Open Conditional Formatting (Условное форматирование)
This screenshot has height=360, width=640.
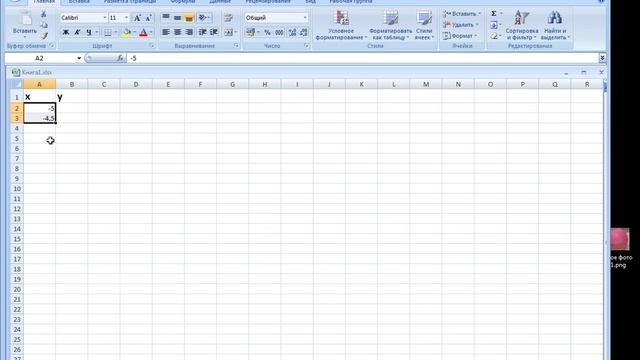click(x=341, y=25)
